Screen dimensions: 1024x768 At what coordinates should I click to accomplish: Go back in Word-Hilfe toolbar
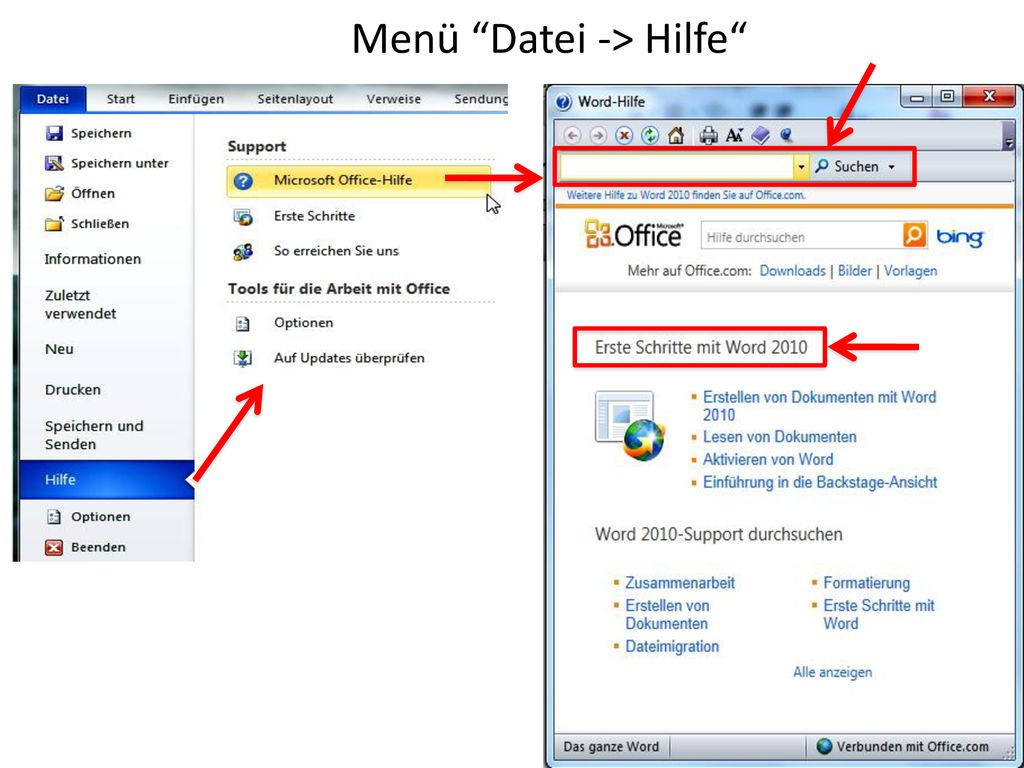click(x=572, y=135)
